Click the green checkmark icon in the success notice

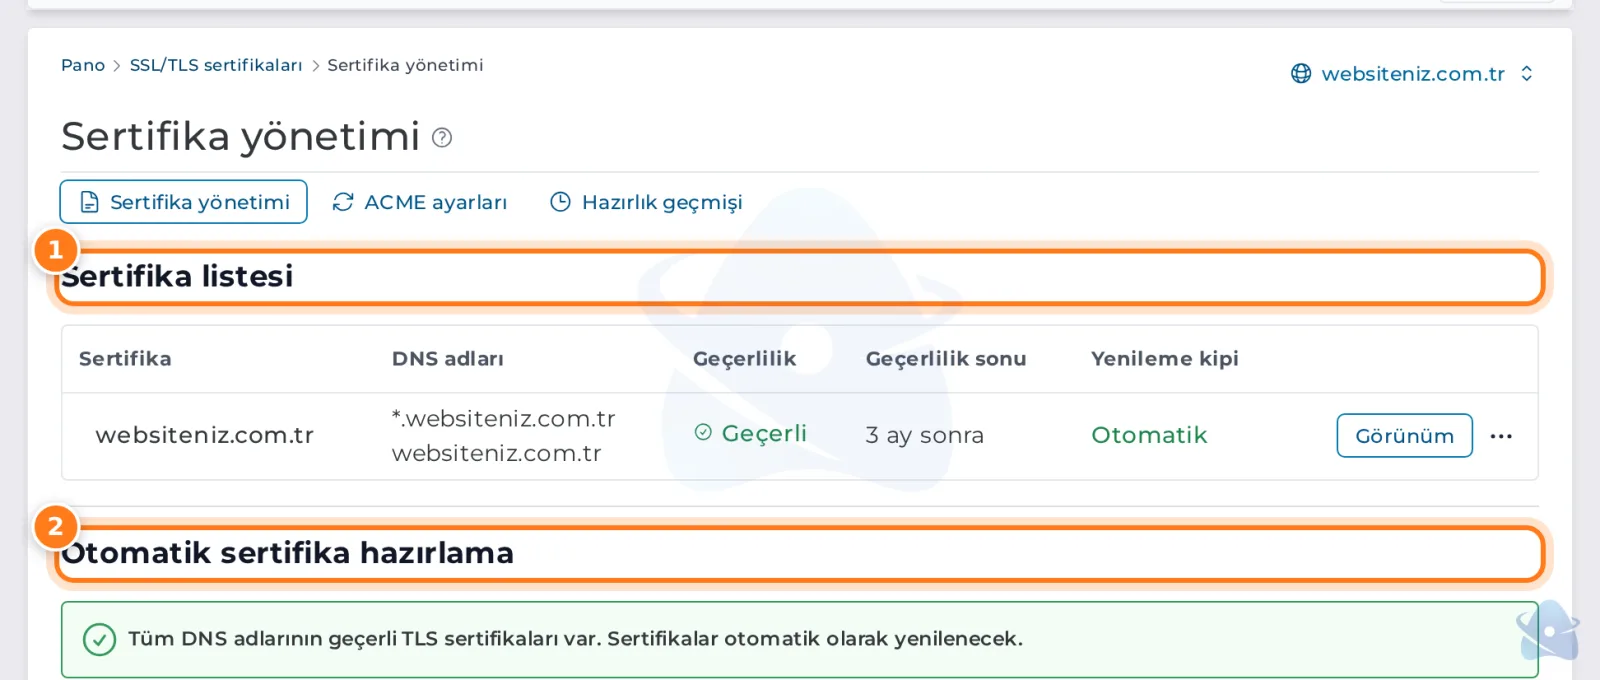[99, 639]
